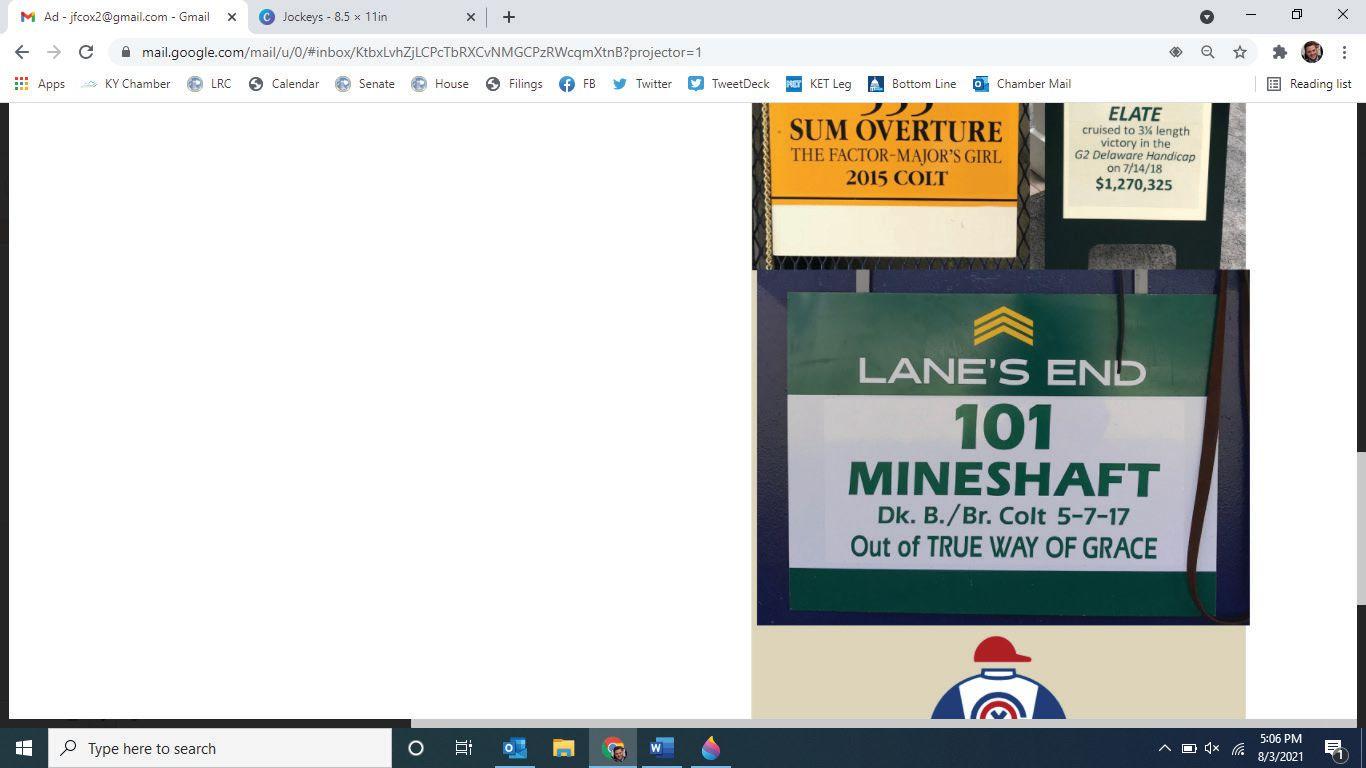Open the zoom magnifier icon in address bar

pos(1208,52)
